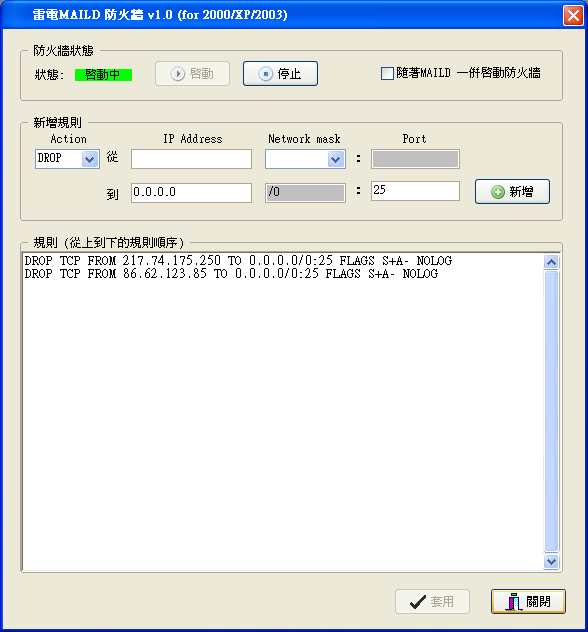This screenshot has height=632, width=588.
Task: Click the disabled source Port field
Action: (x=415, y=159)
